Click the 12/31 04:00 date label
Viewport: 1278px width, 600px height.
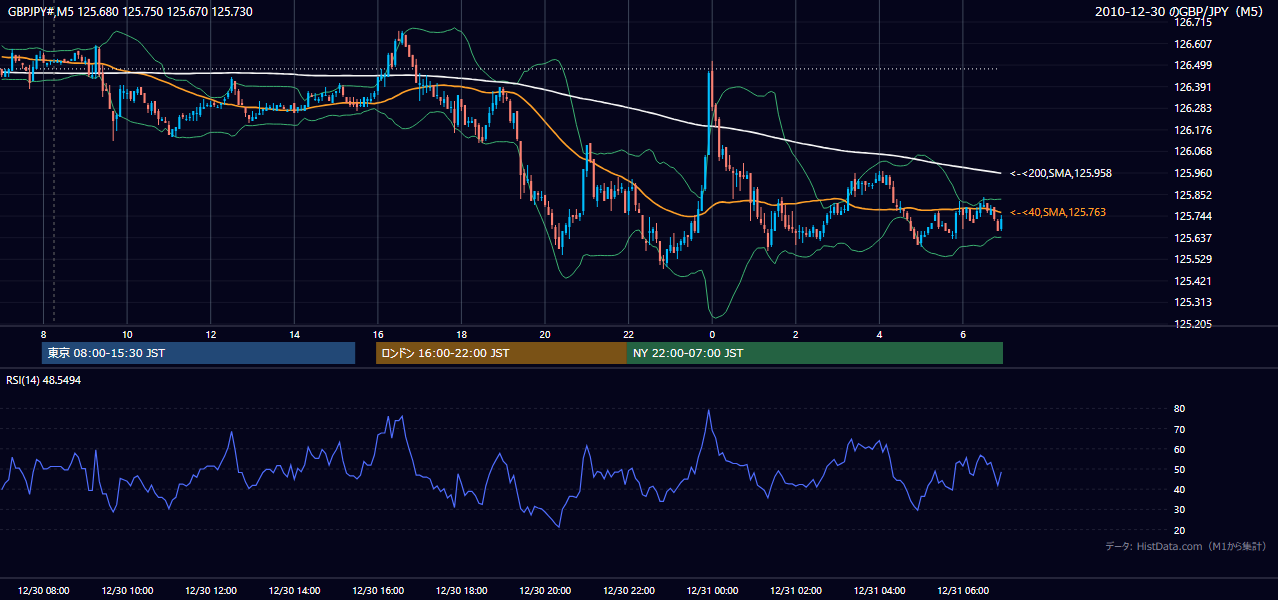(879, 591)
